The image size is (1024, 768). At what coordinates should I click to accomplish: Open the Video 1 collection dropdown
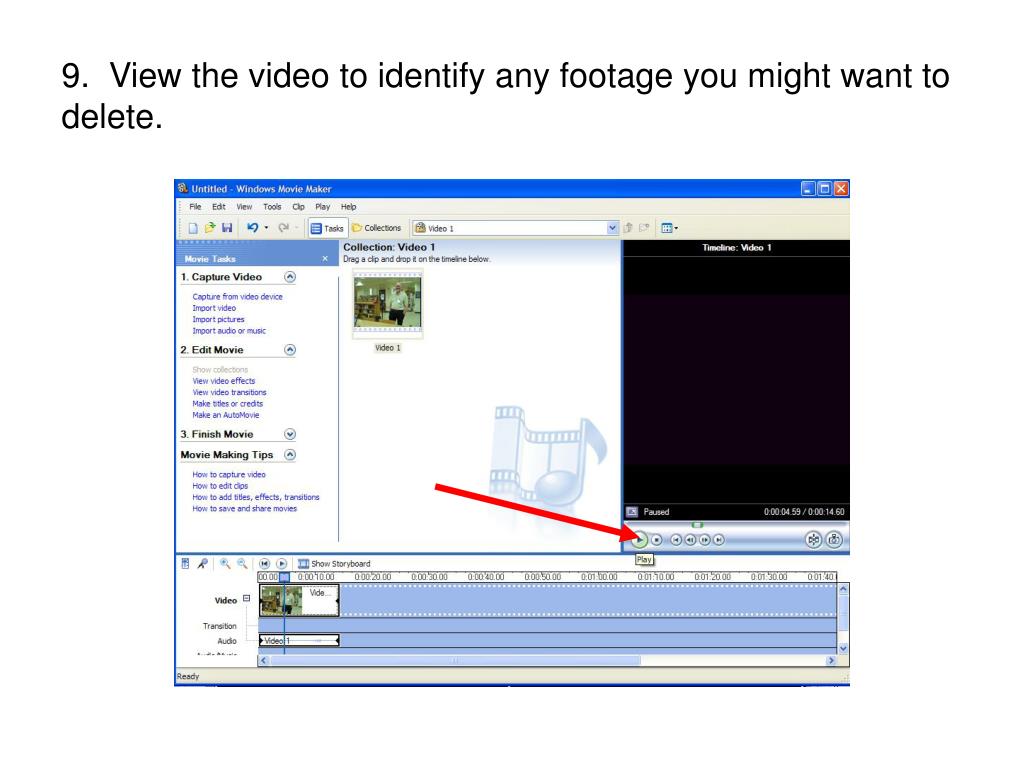pos(612,228)
